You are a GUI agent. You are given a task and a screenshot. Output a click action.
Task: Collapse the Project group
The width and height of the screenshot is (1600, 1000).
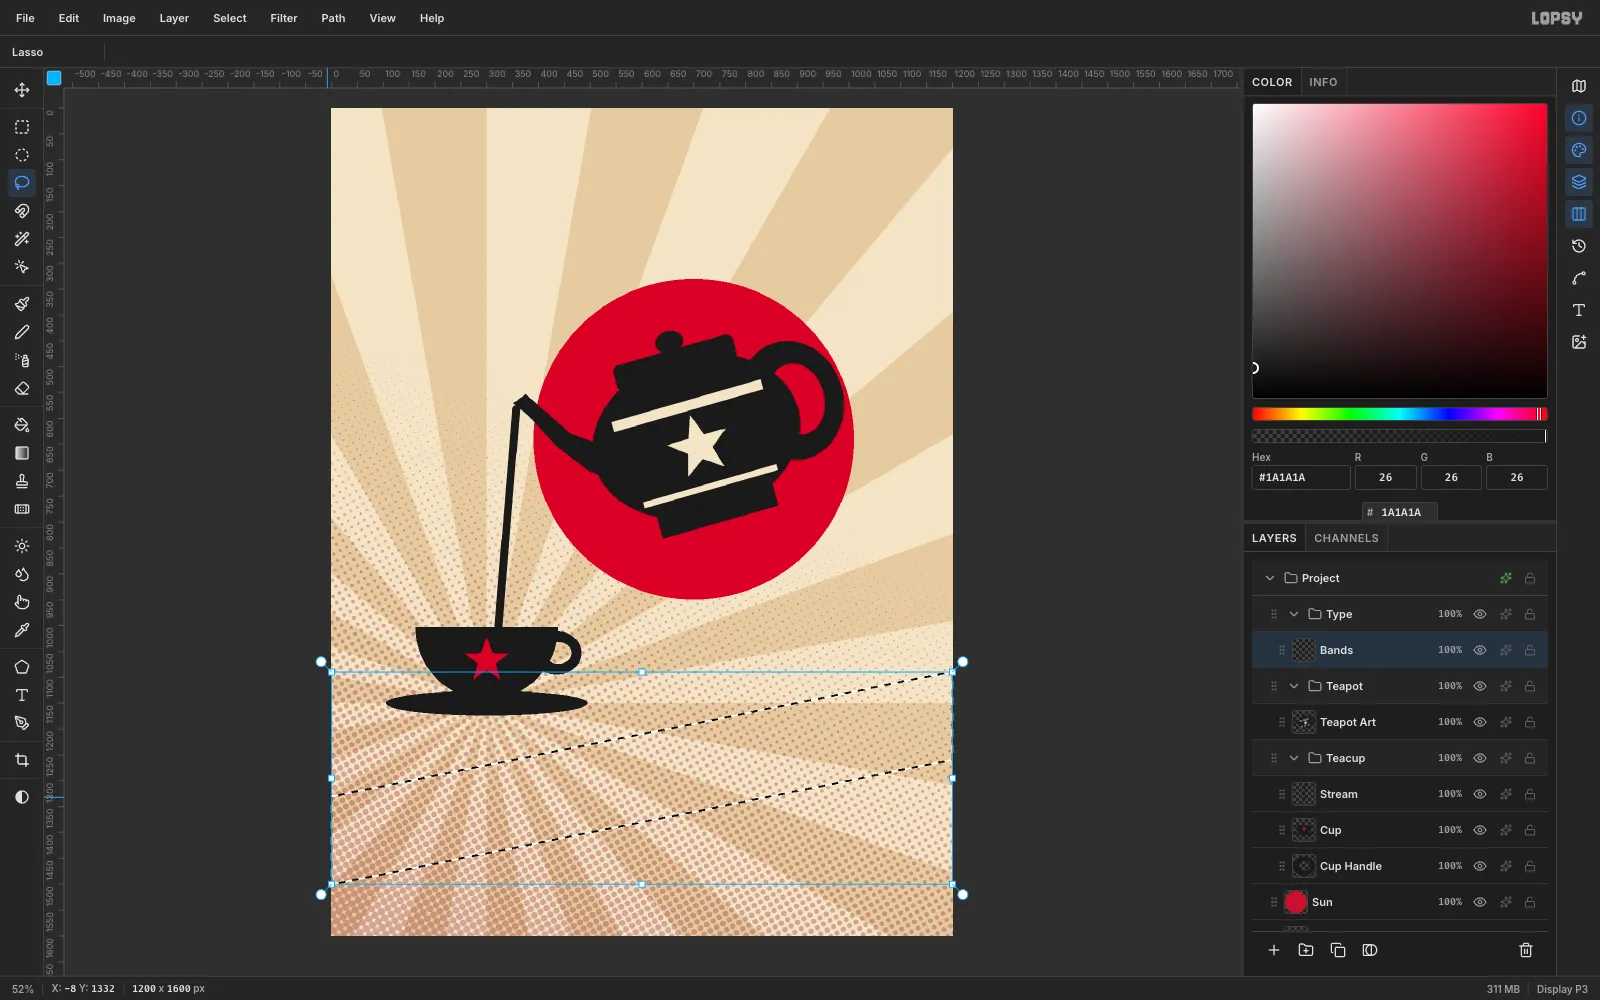pos(1270,578)
